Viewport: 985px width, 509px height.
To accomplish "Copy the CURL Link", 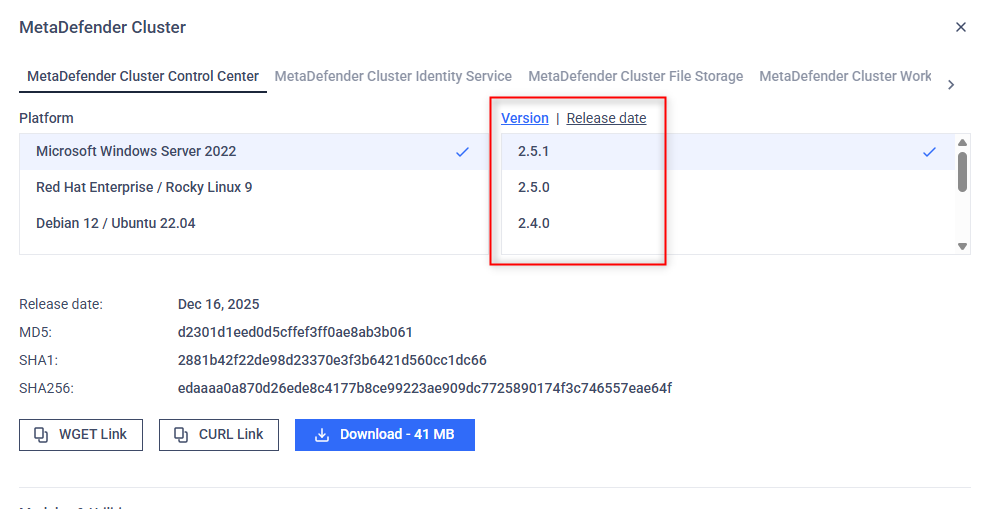I will 219,435.
